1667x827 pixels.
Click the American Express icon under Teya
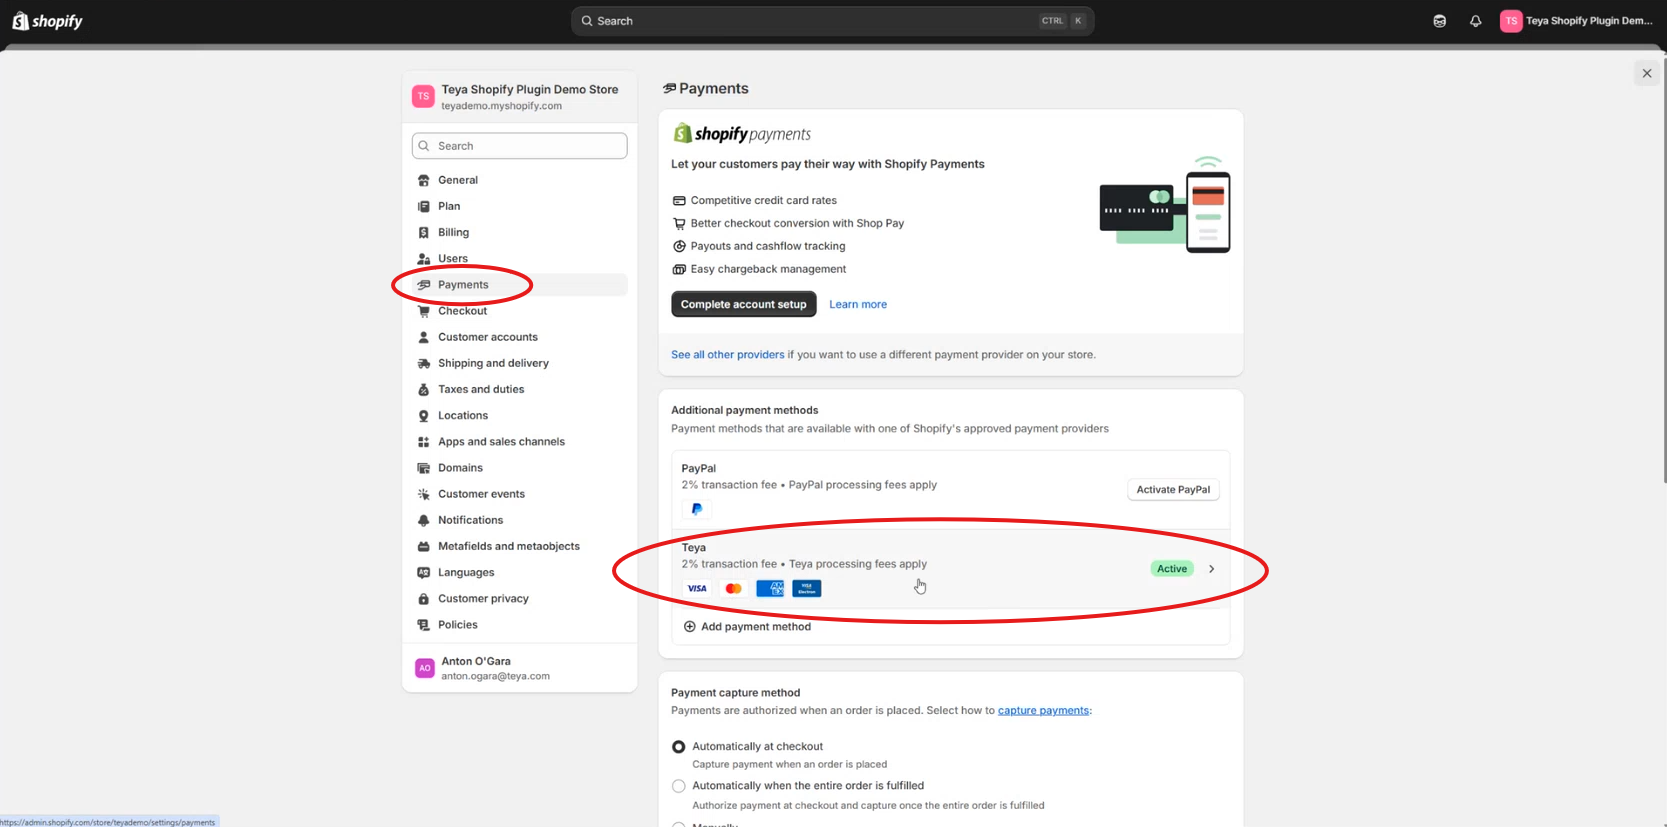[770, 589]
